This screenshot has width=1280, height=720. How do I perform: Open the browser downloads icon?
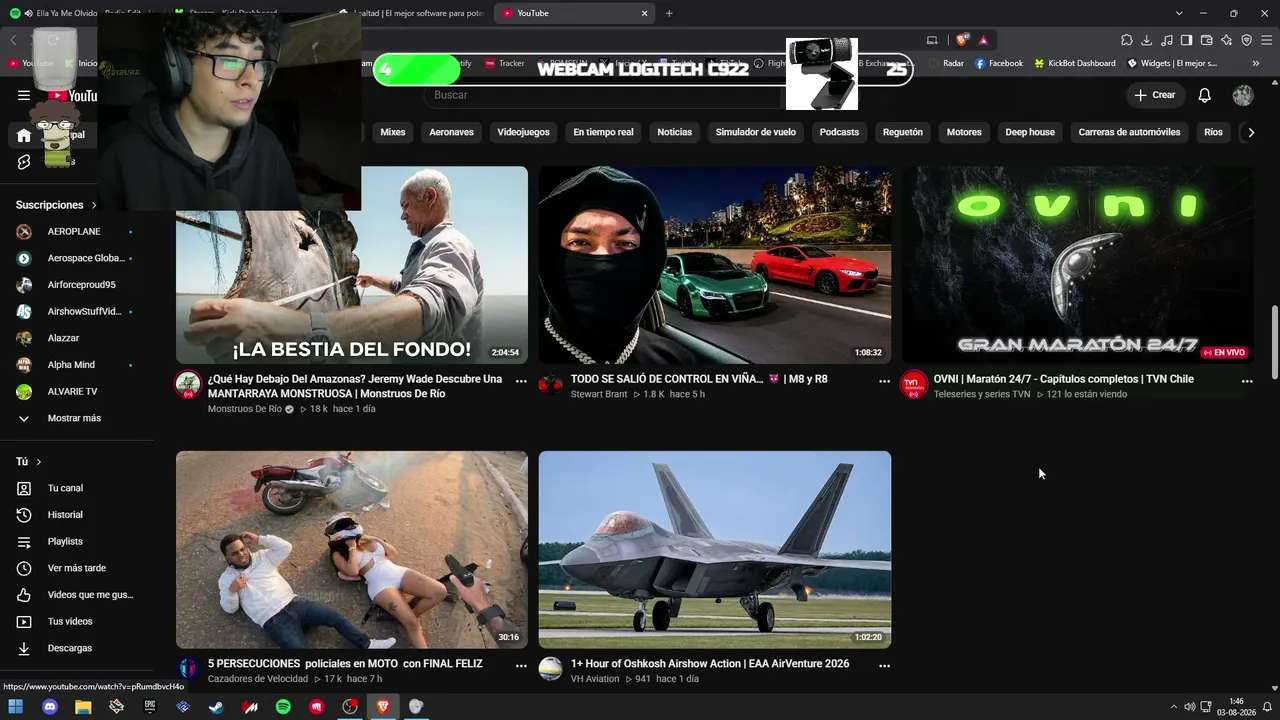pos(1147,40)
